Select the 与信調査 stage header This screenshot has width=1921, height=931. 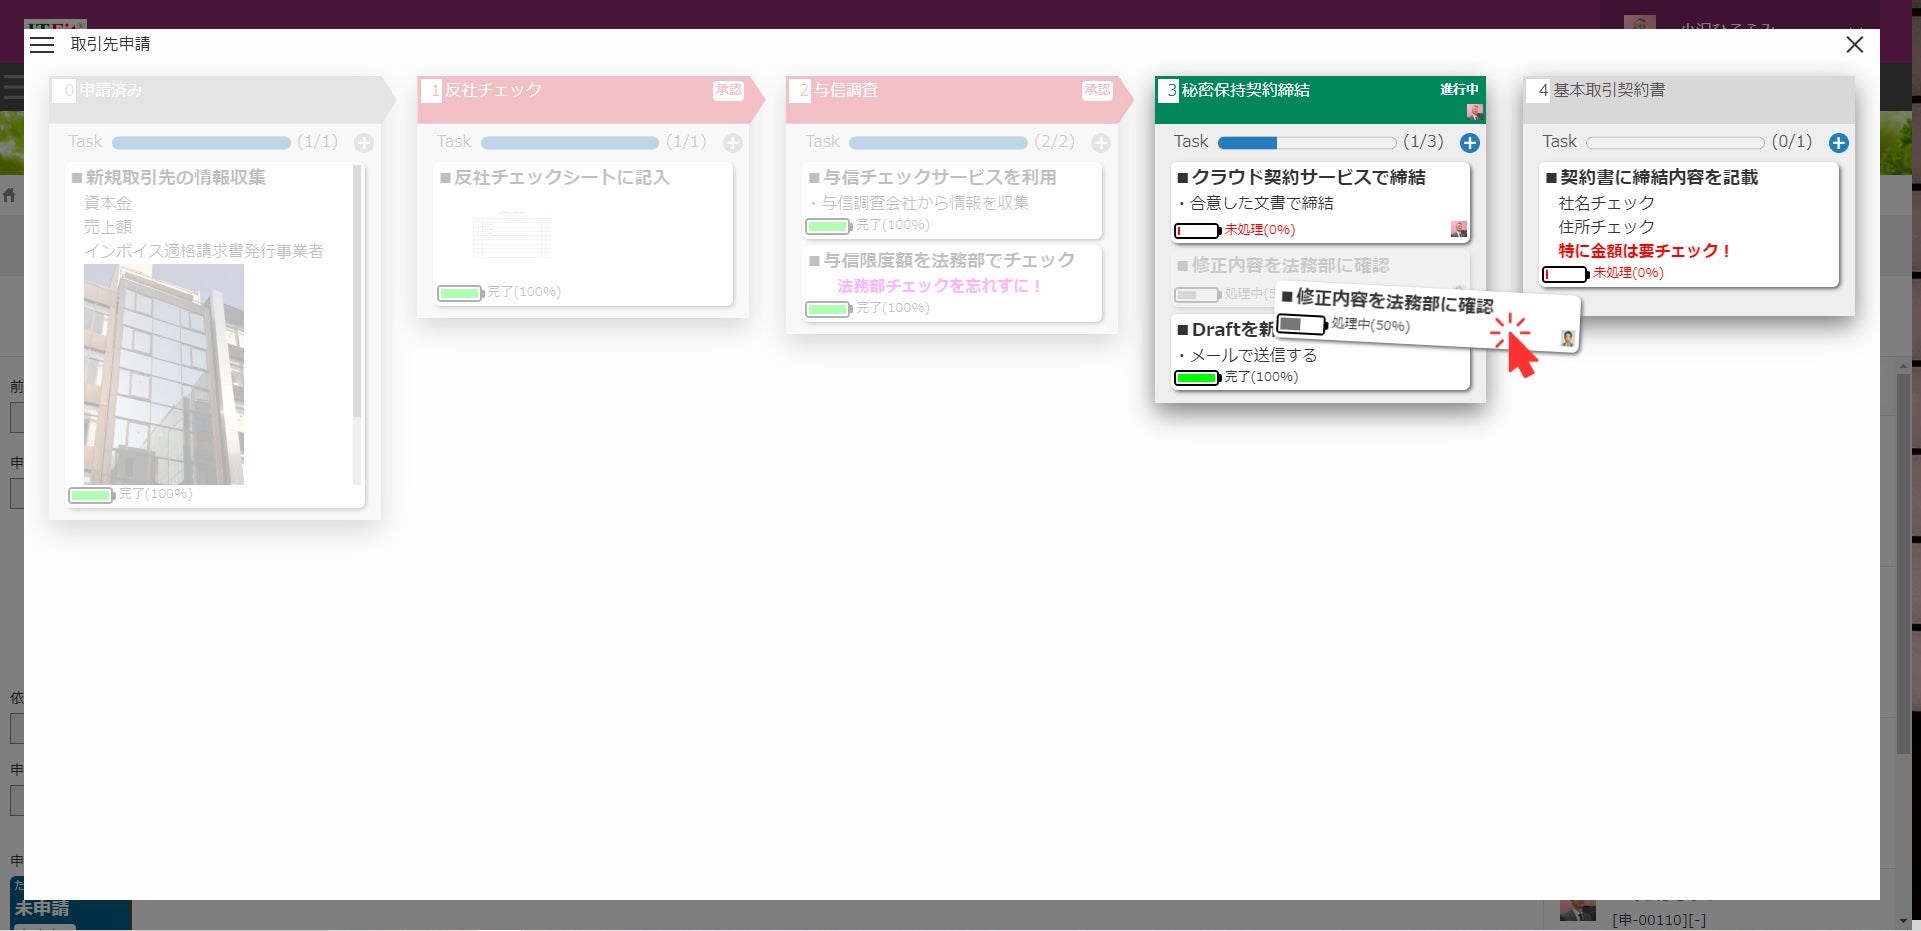coord(959,99)
